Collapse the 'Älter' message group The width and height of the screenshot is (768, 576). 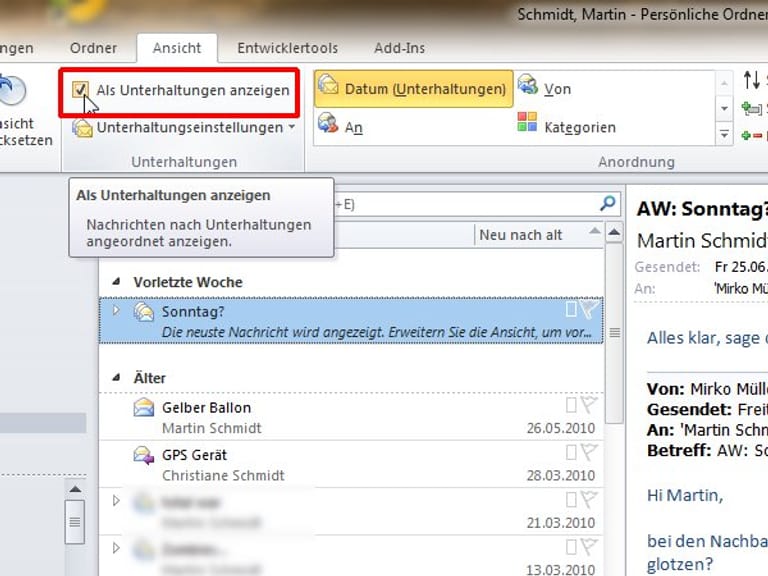(x=118, y=379)
